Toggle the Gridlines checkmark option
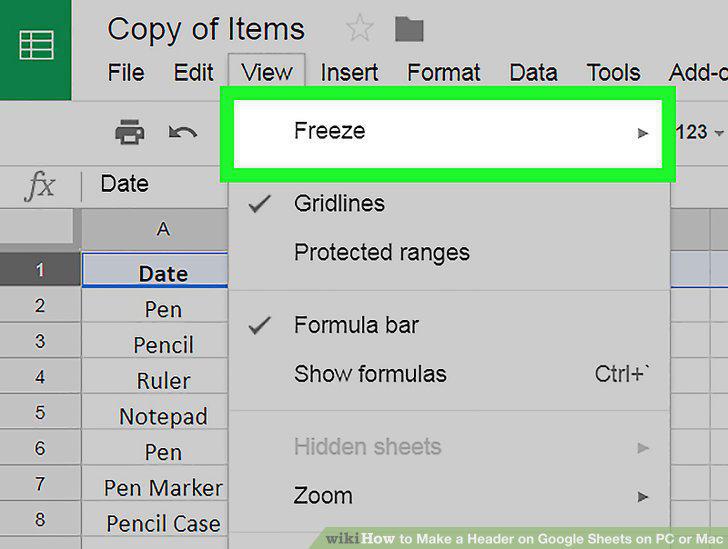Screen dimensions: 728x549 (x=449, y=203)
